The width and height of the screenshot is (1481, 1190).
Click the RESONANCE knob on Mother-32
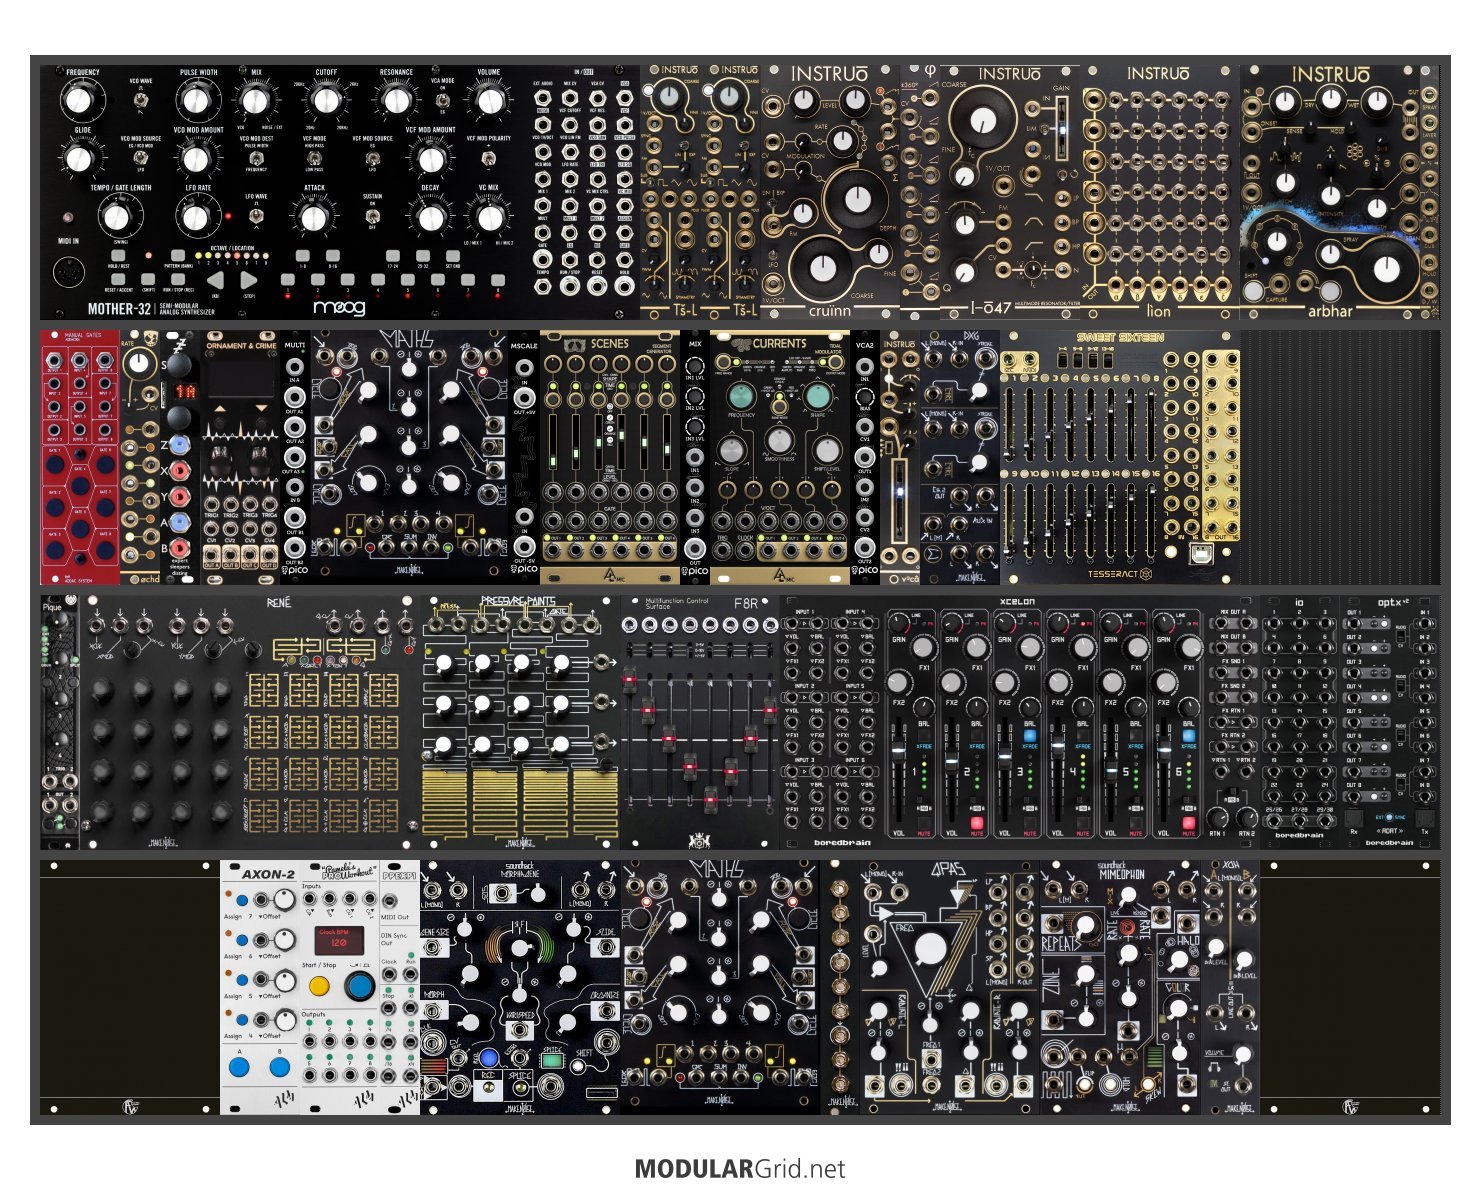(396, 99)
